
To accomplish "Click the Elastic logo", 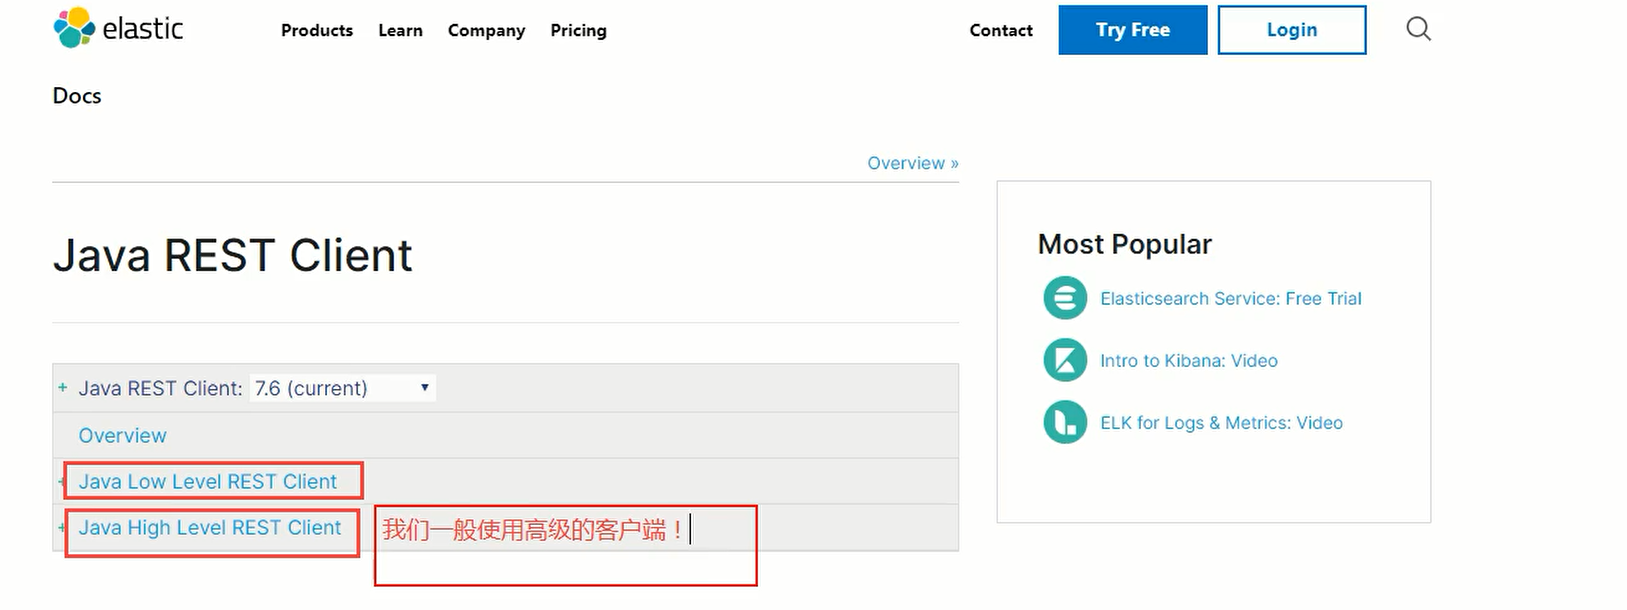I will pos(118,28).
